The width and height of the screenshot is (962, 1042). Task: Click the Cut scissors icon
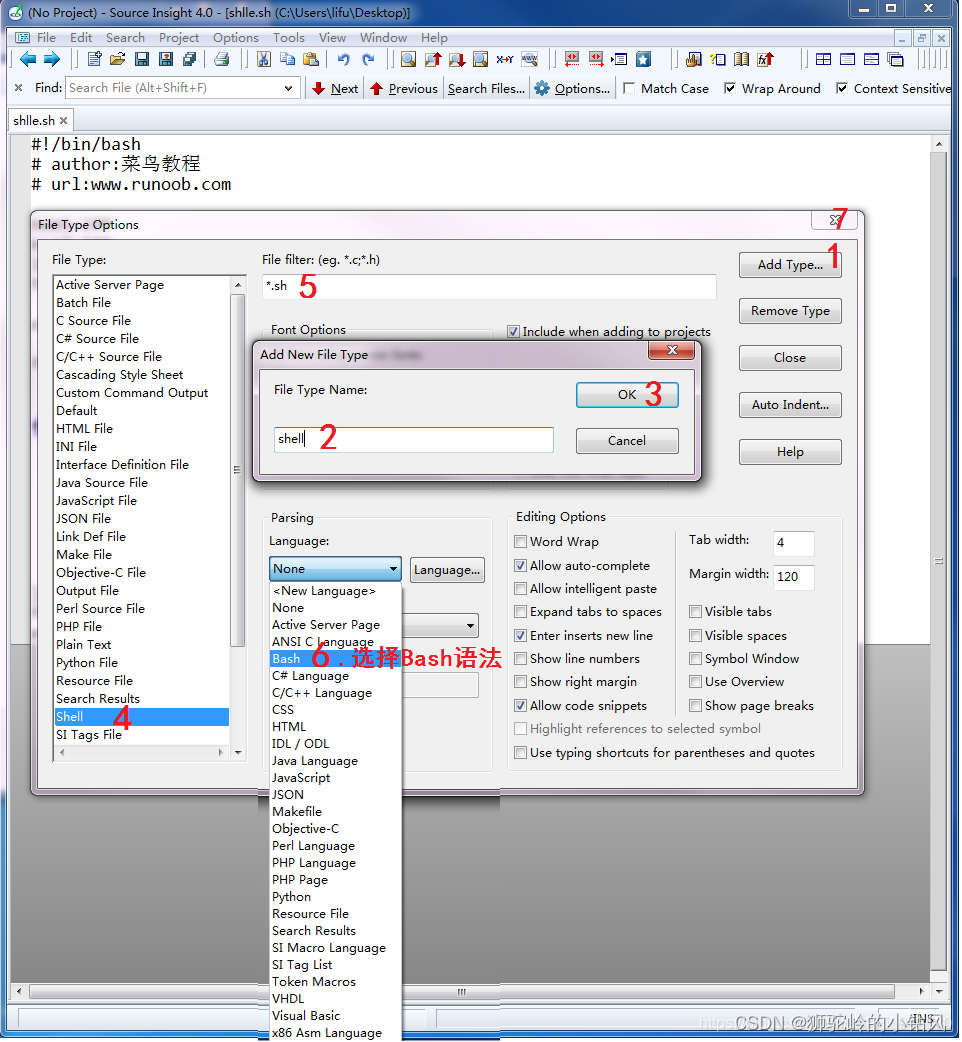pos(264,59)
